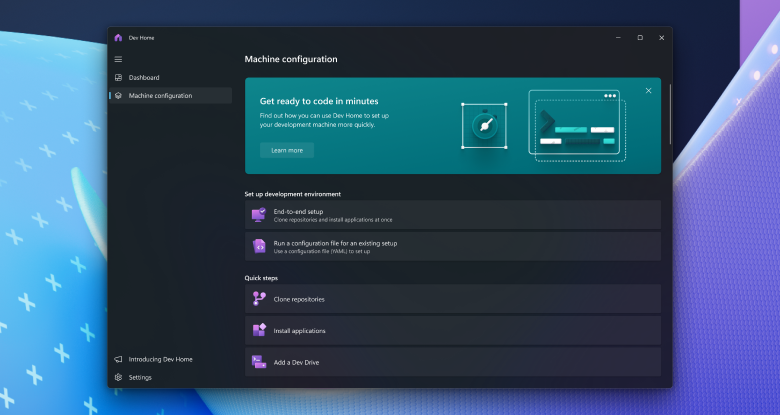Click the Clone repositories icon
Image resolution: width=780 pixels, height=415 pixels.
pos(259,299)
